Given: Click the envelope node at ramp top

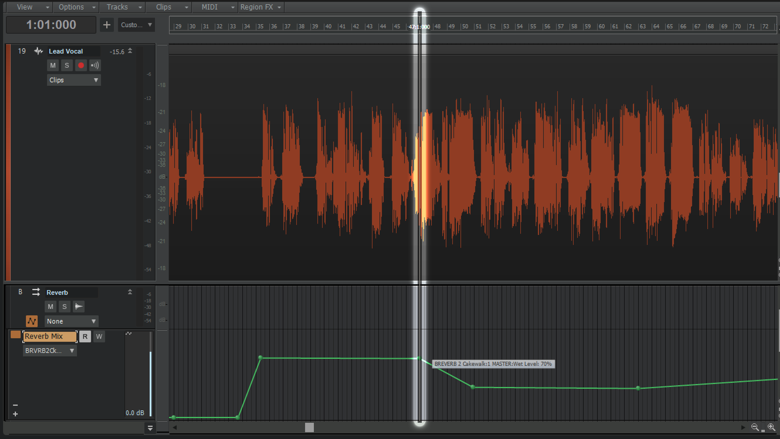Looking at the screenshot, I should (x=261, y=357).
